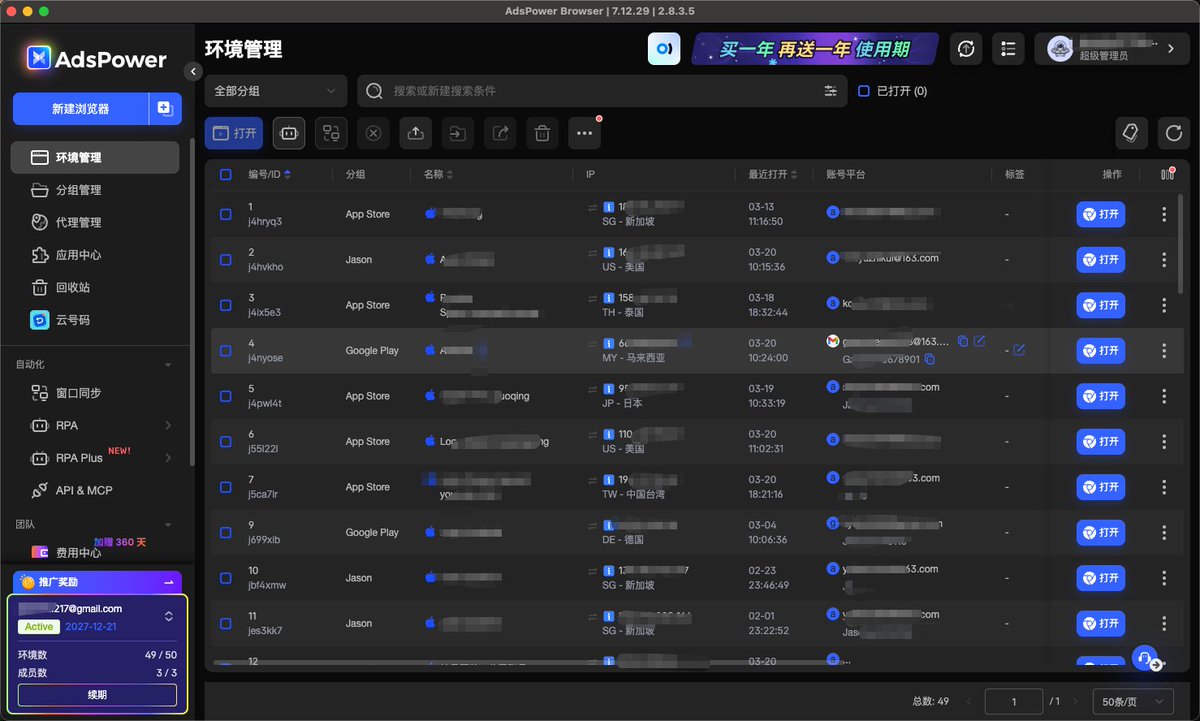Image resolution: width=1200 pixels, height=721 pixels.
Task: Click the 搜索或新建搜索条件 search field
Action: point(600,91)
